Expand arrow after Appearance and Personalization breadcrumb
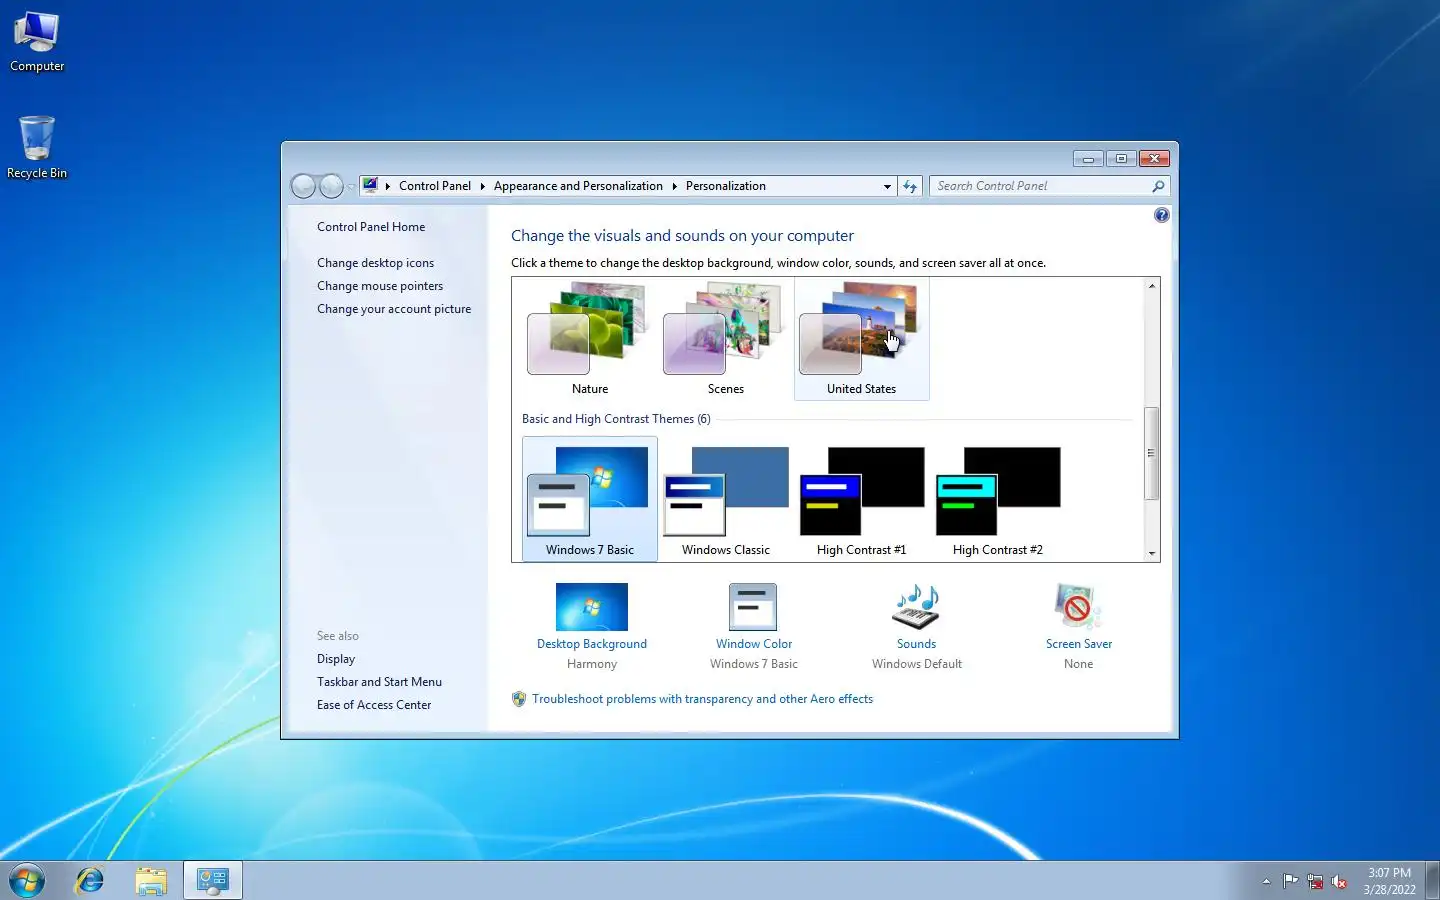1440x900 pixels. click(674, 186)
